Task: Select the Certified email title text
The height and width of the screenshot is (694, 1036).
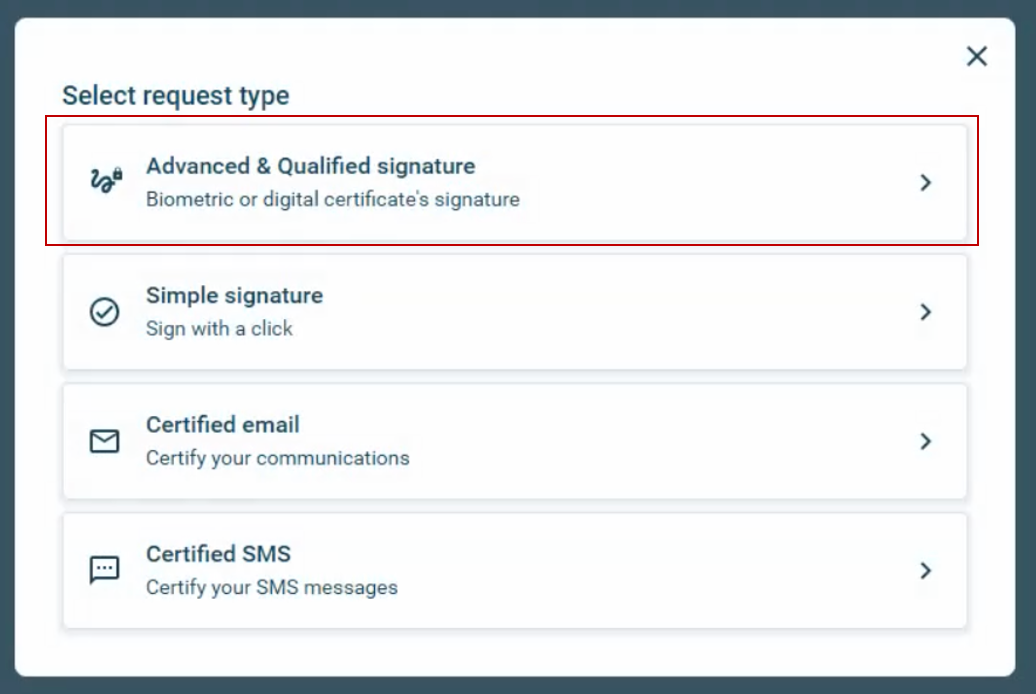Action: pos(222,425)
